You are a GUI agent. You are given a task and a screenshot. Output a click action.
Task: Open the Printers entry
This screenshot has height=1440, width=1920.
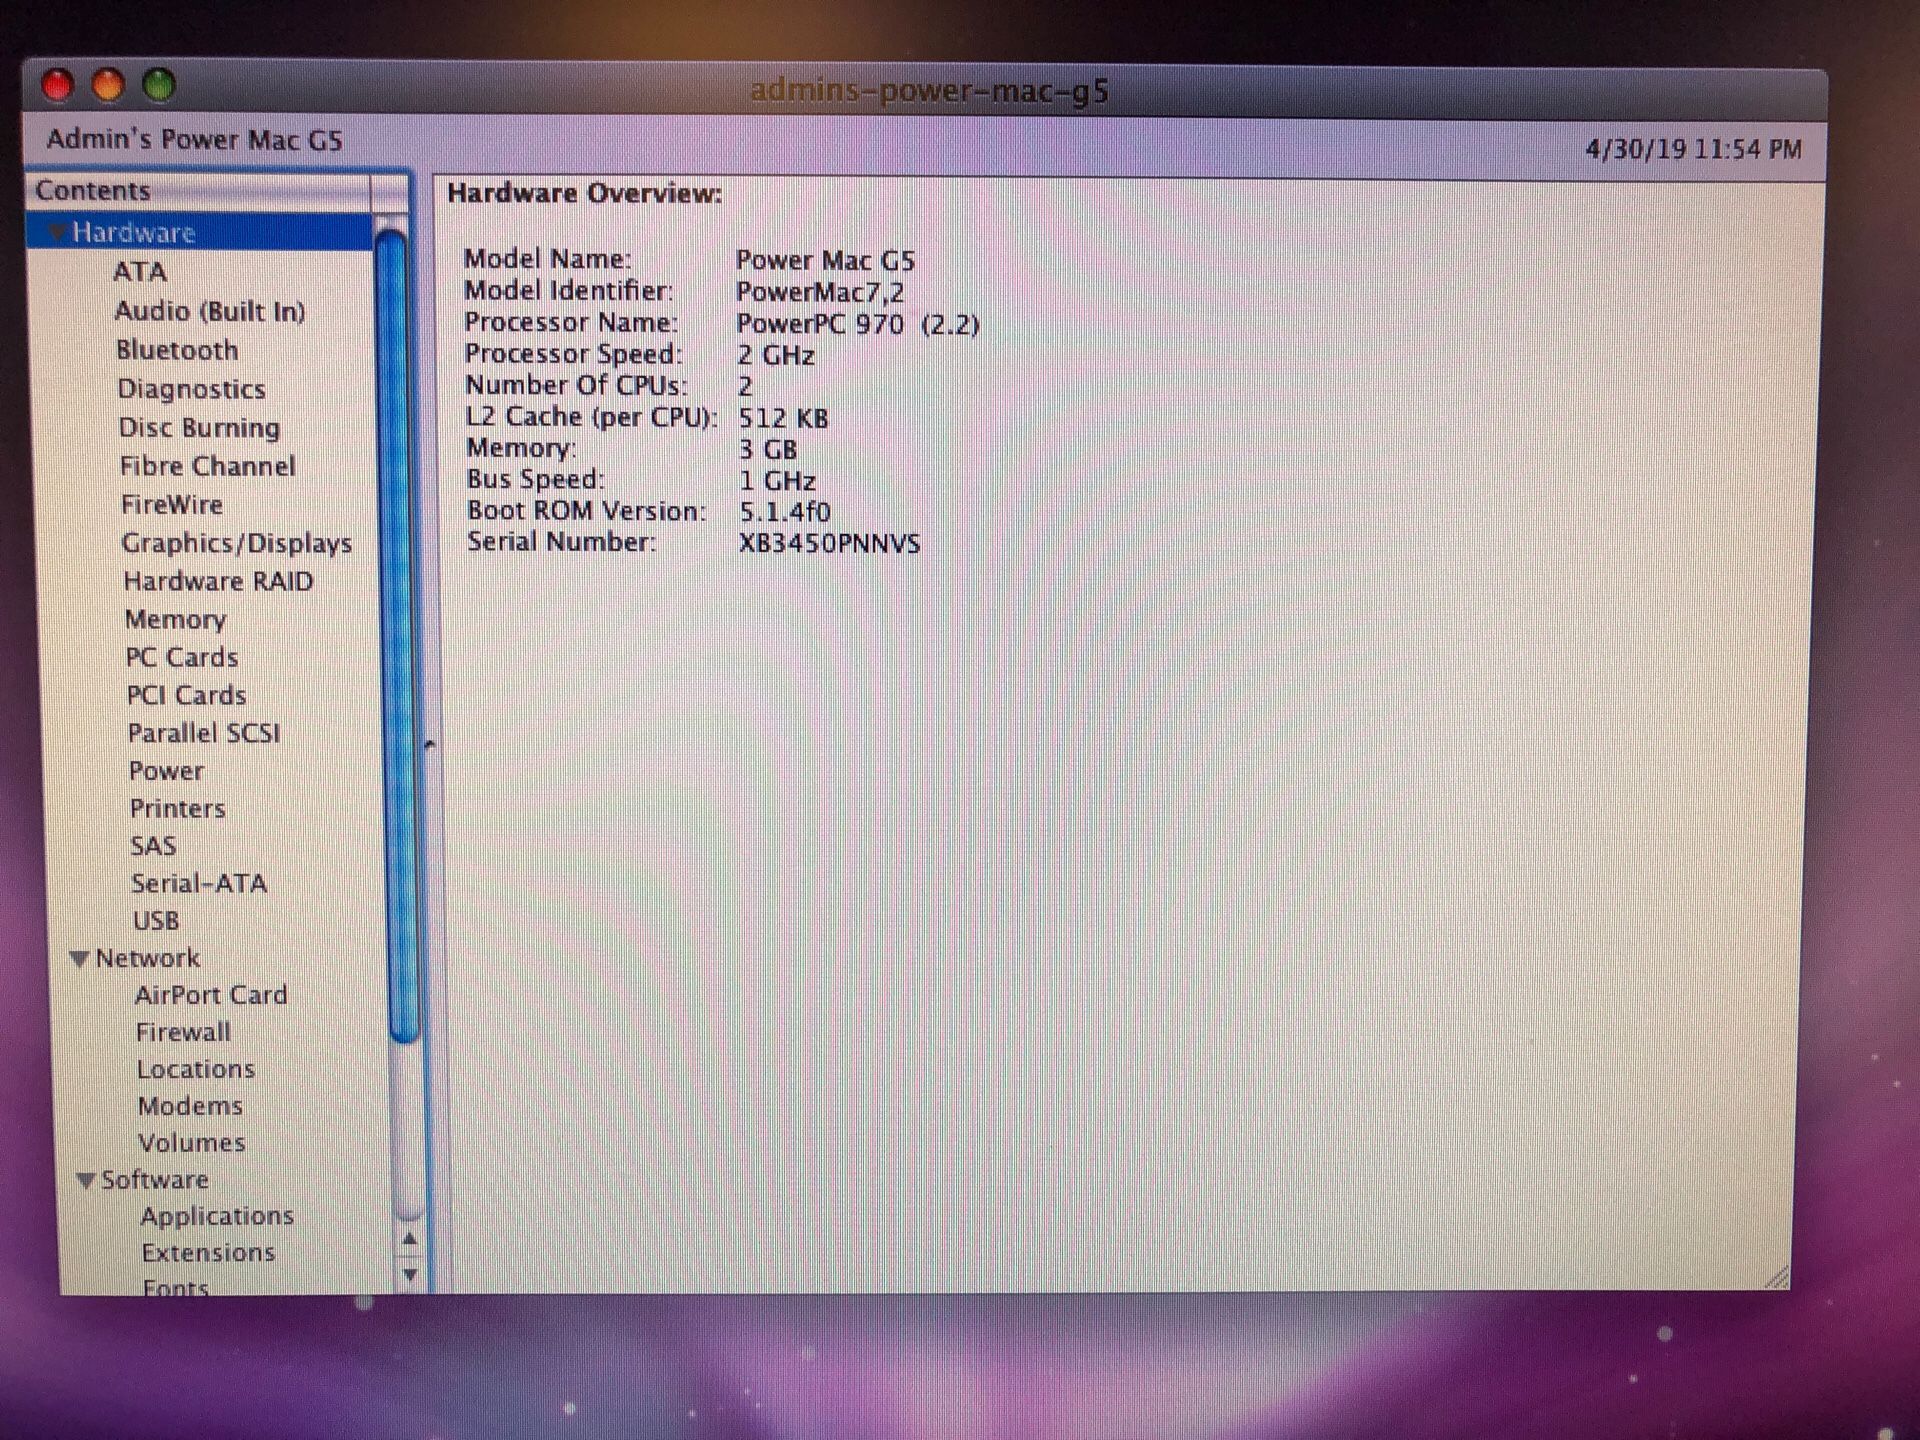click(x=177, y=808)
